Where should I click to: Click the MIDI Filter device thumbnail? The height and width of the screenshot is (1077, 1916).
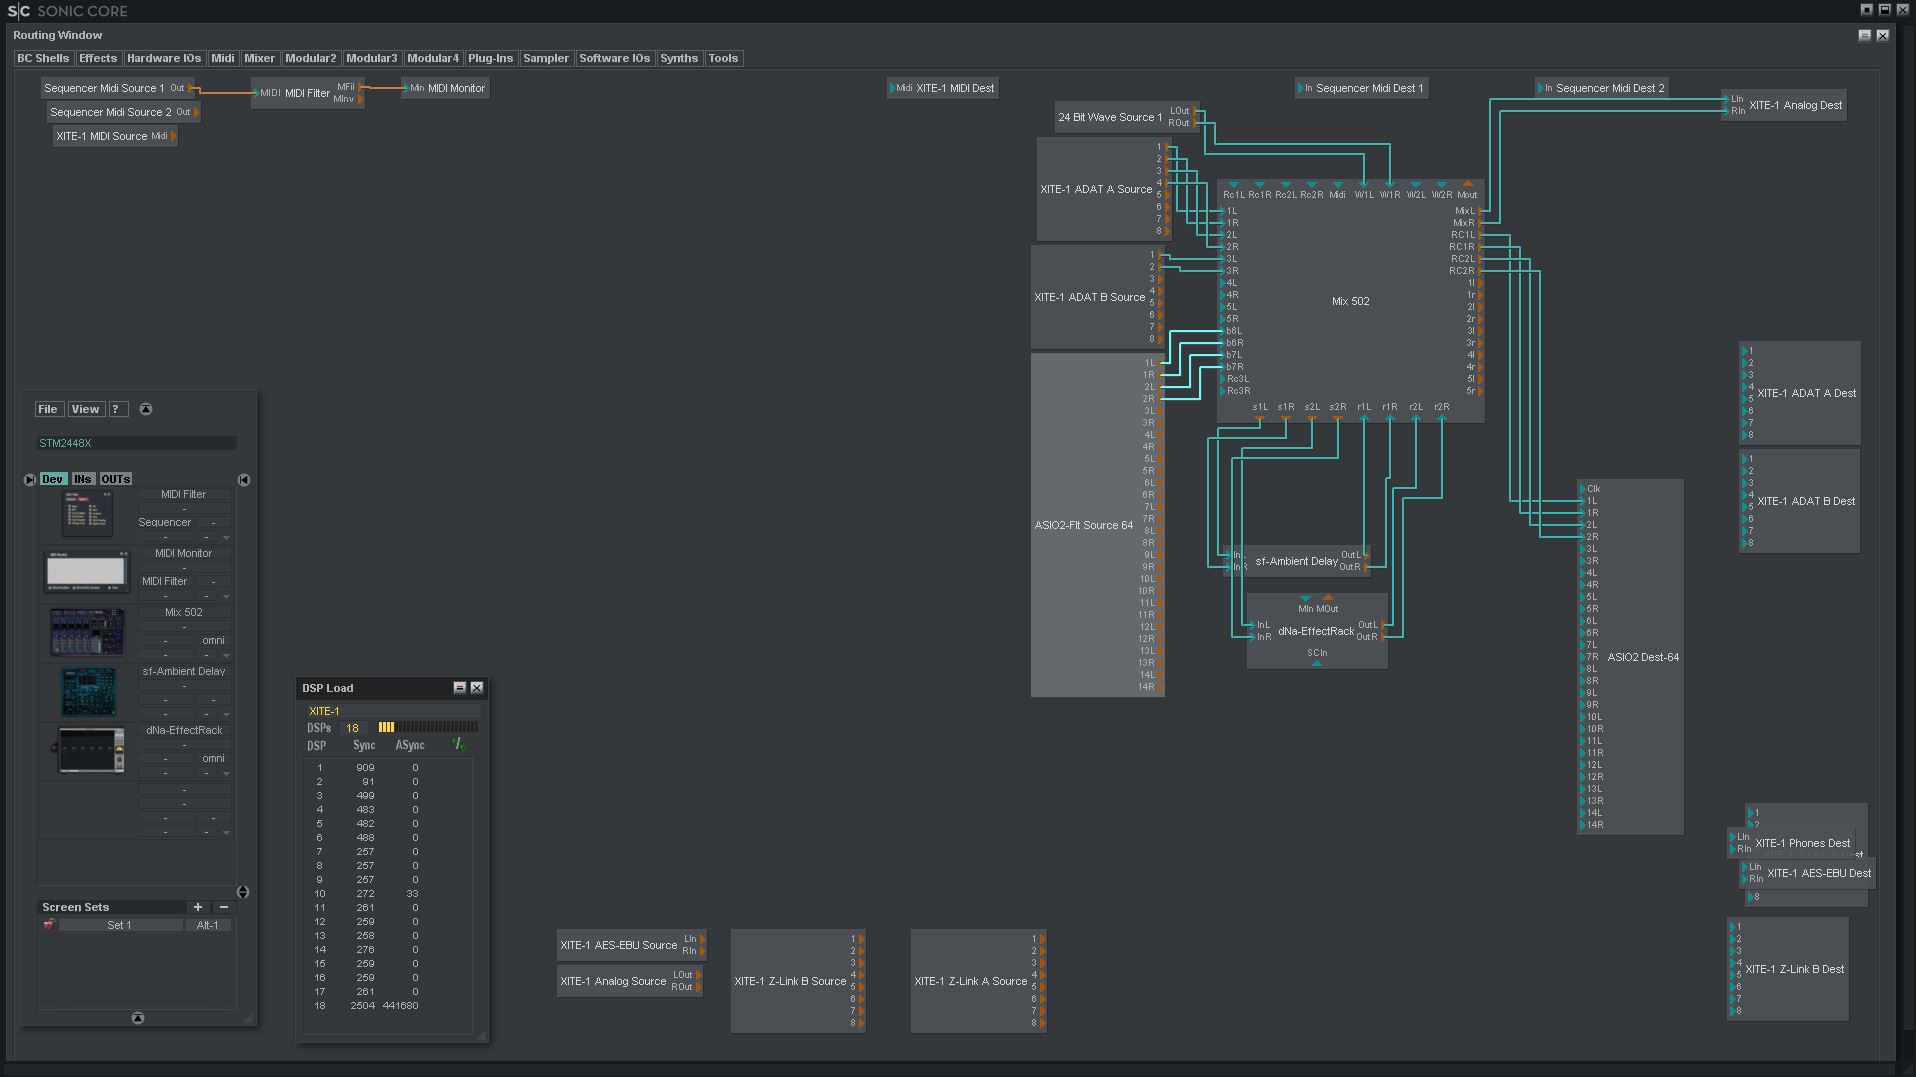pos(88,513)
